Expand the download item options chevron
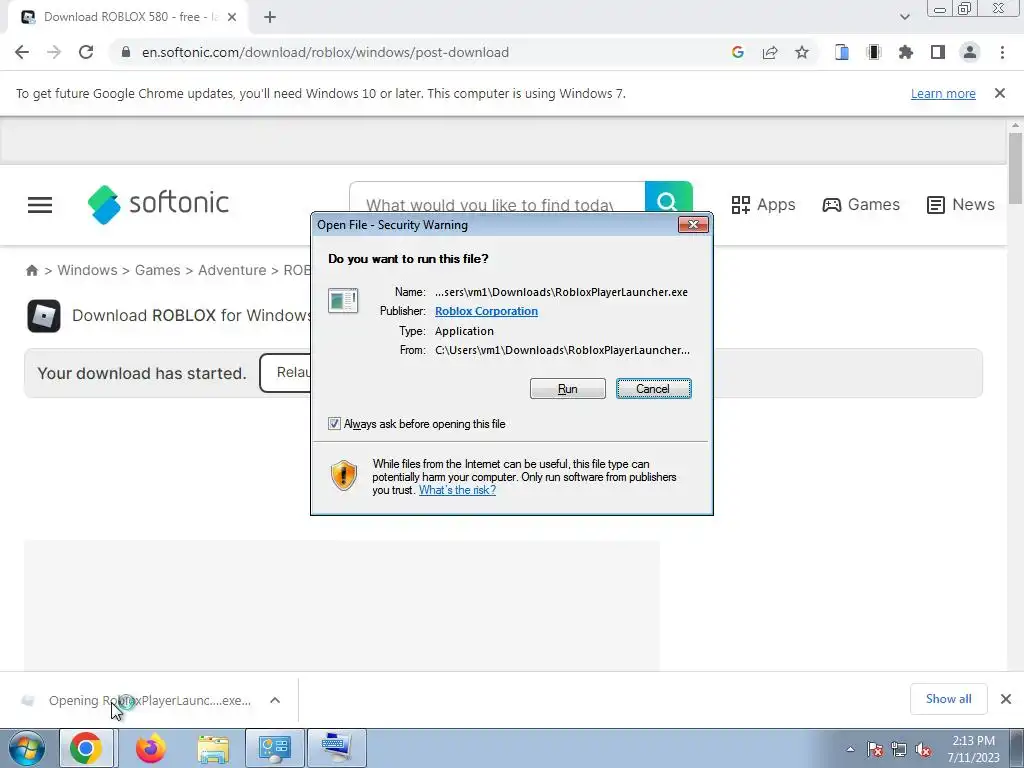This screenshot has height=768, width=1024. [x=275, y=700]
